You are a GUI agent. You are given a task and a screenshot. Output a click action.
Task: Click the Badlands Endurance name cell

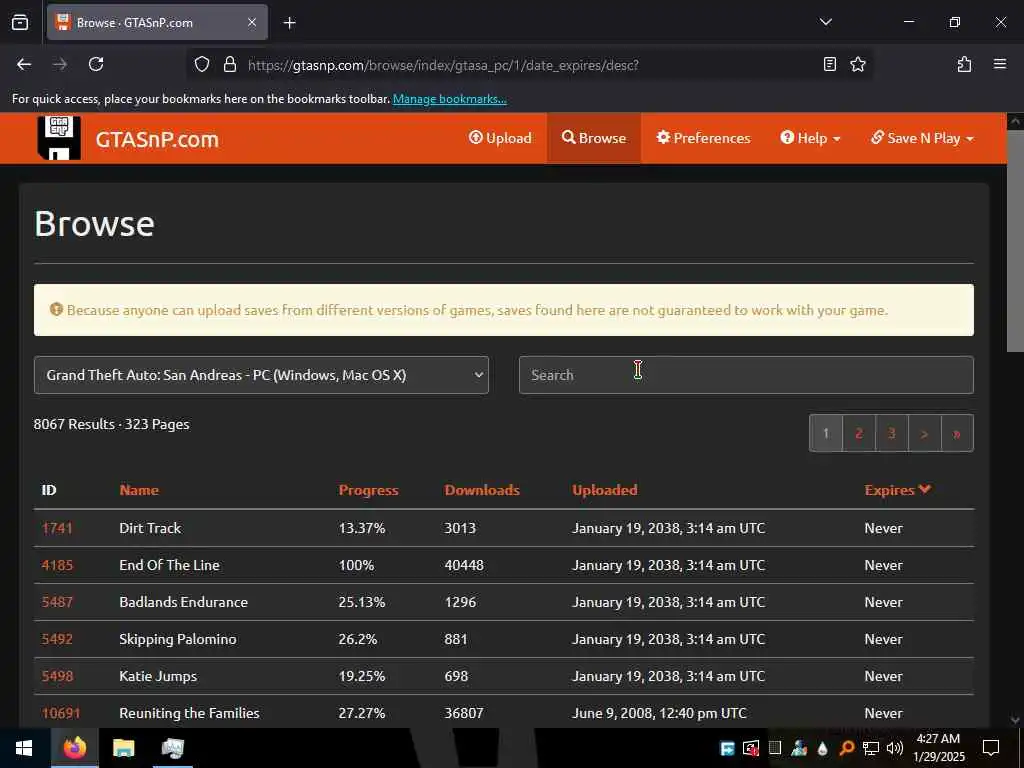(184, 602)
